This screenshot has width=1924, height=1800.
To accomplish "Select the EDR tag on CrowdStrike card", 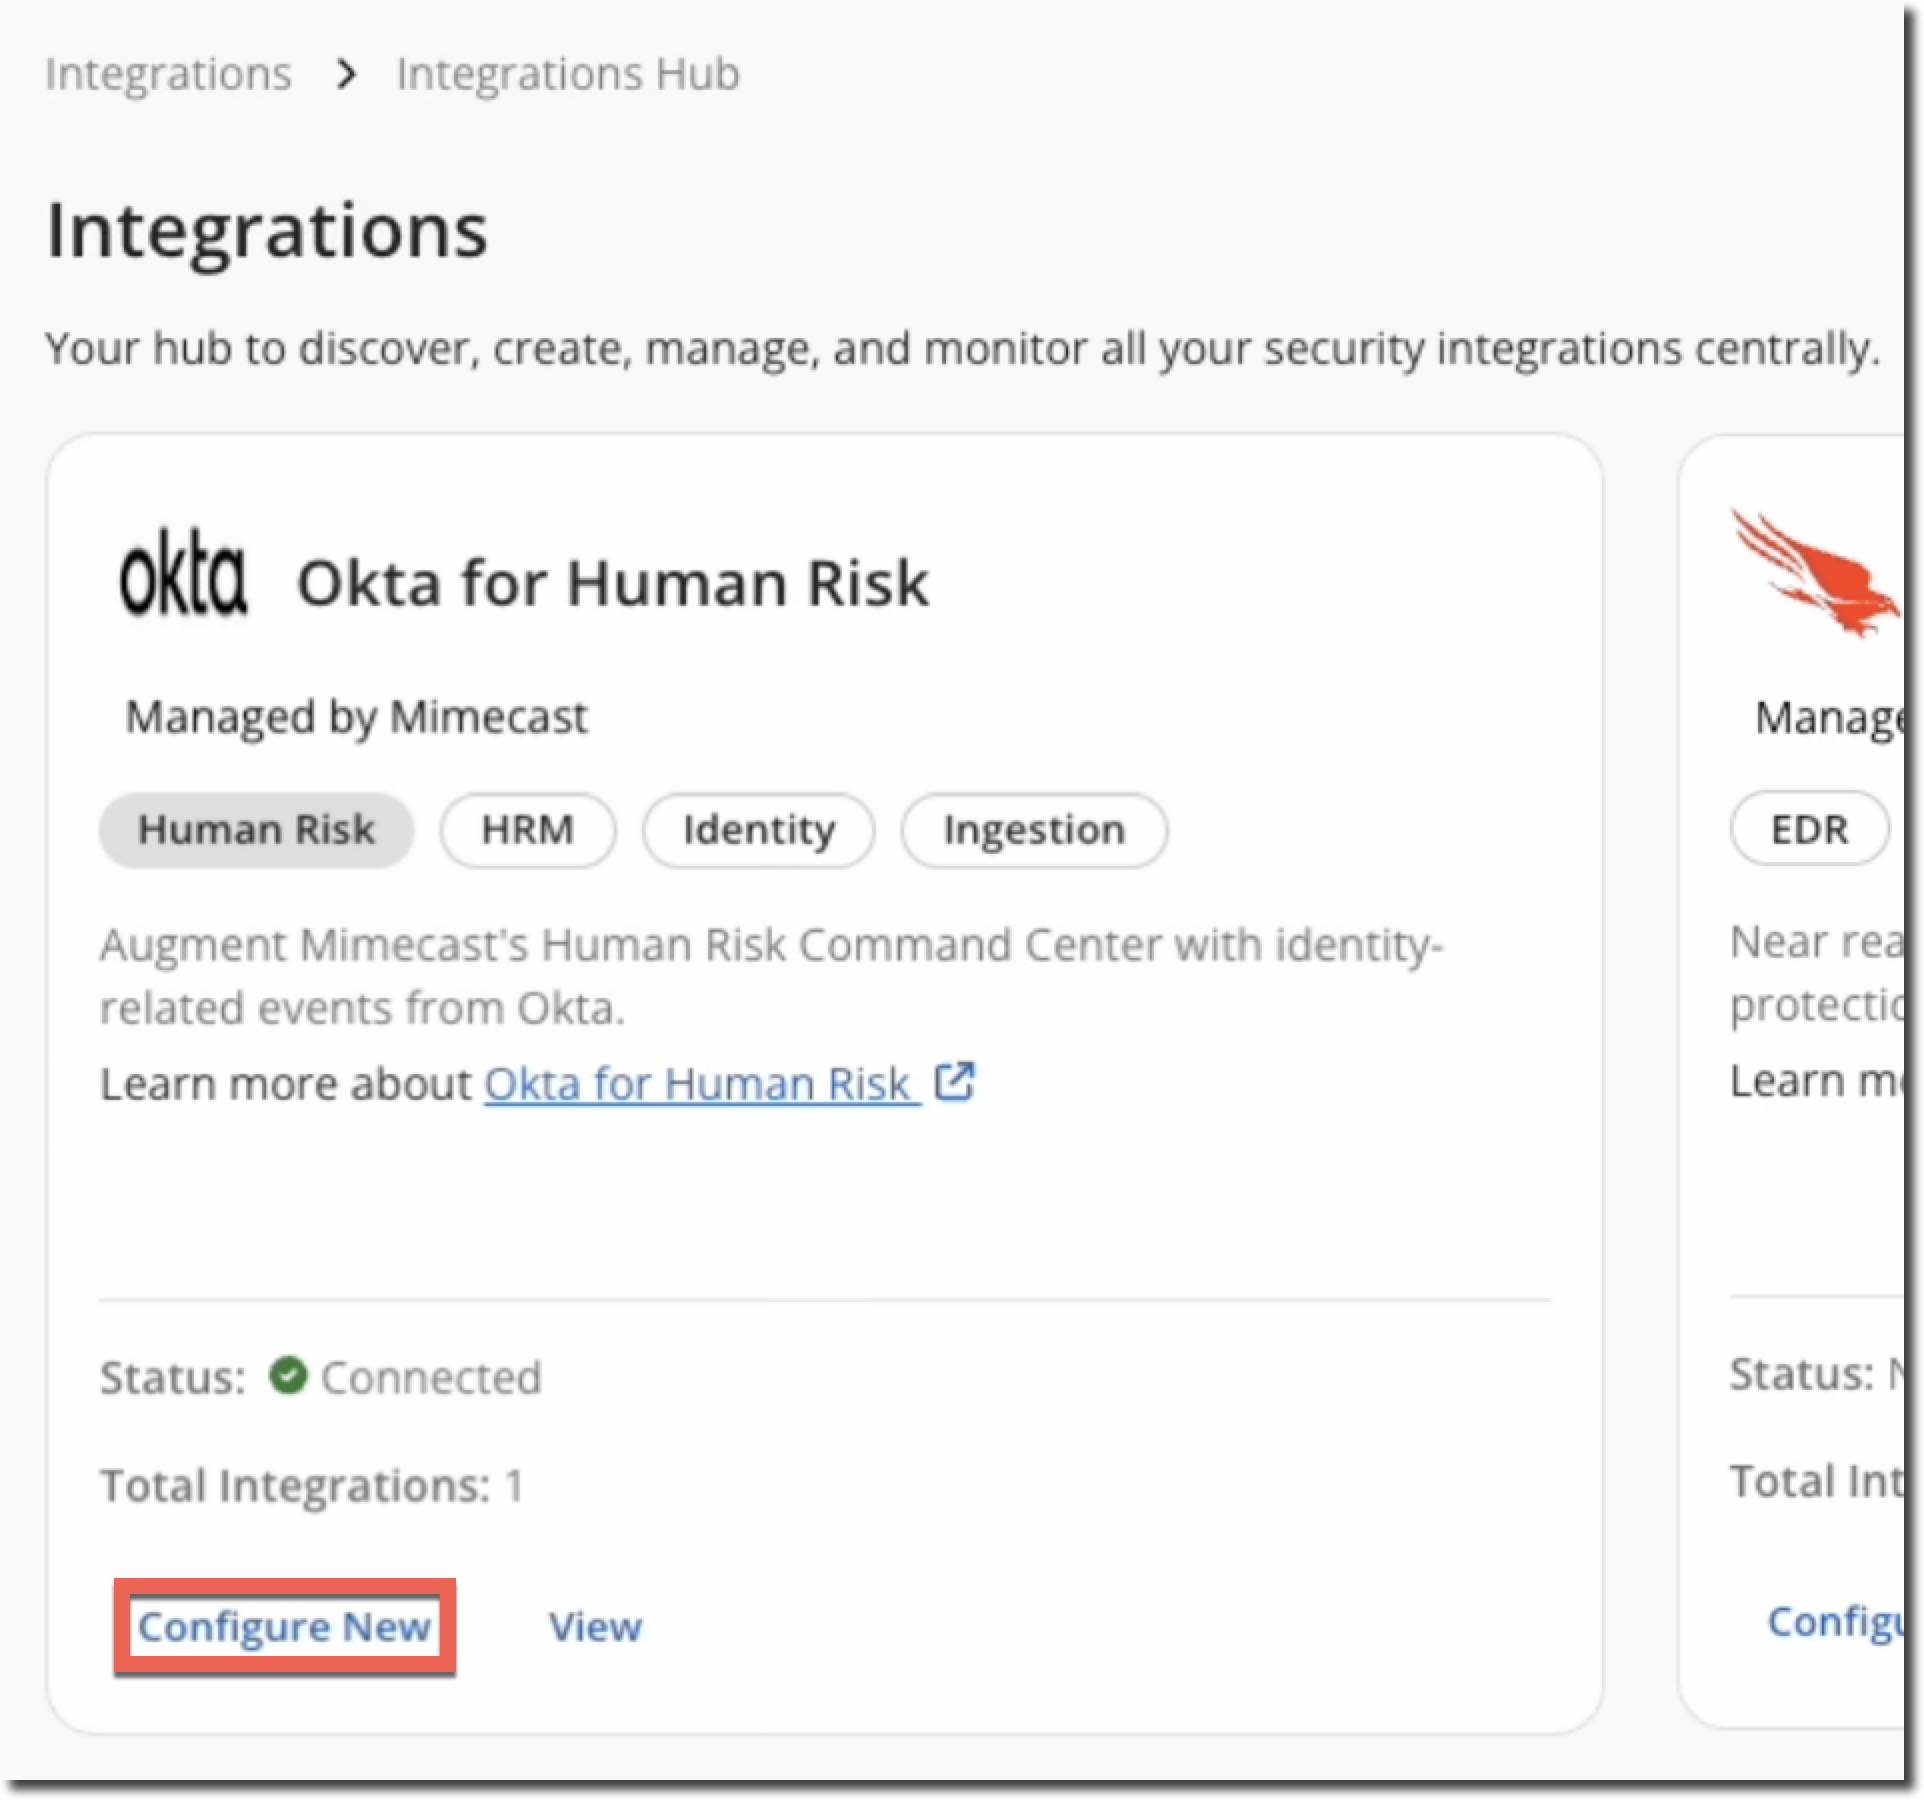I will [x=1808, y=829].
